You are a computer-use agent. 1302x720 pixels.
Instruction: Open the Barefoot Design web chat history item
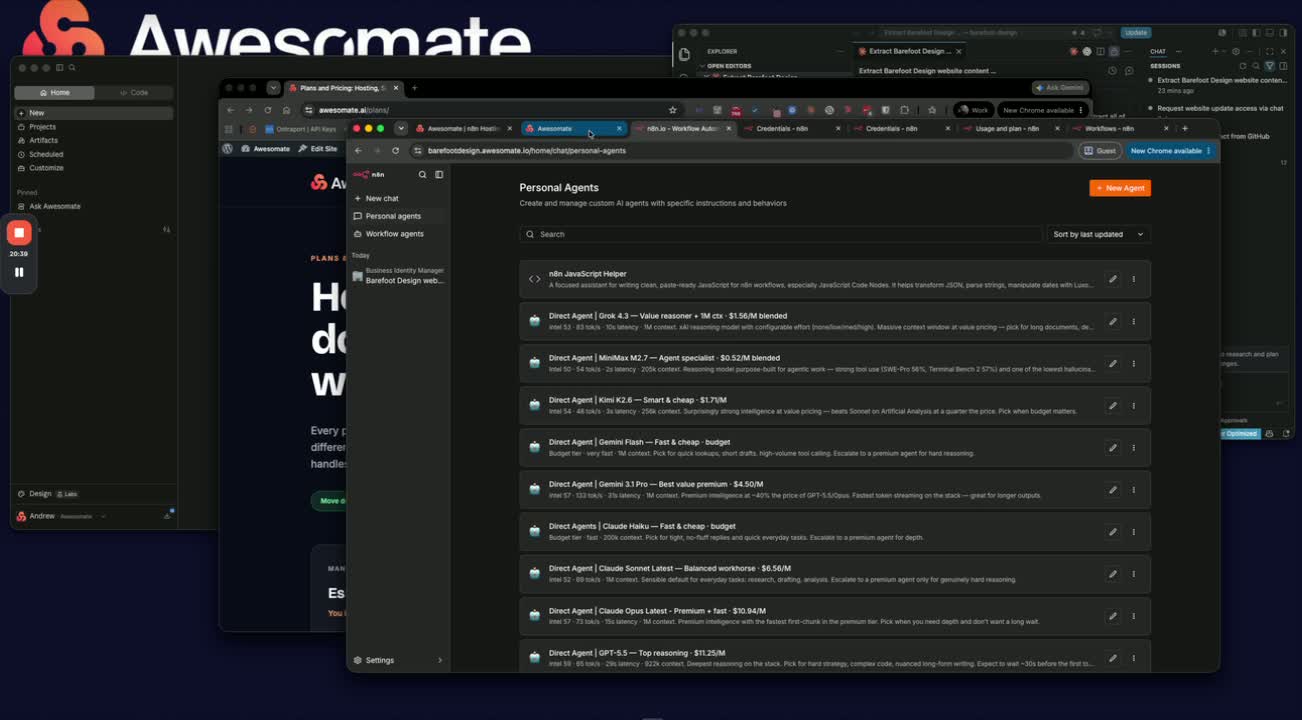point(398,276)
